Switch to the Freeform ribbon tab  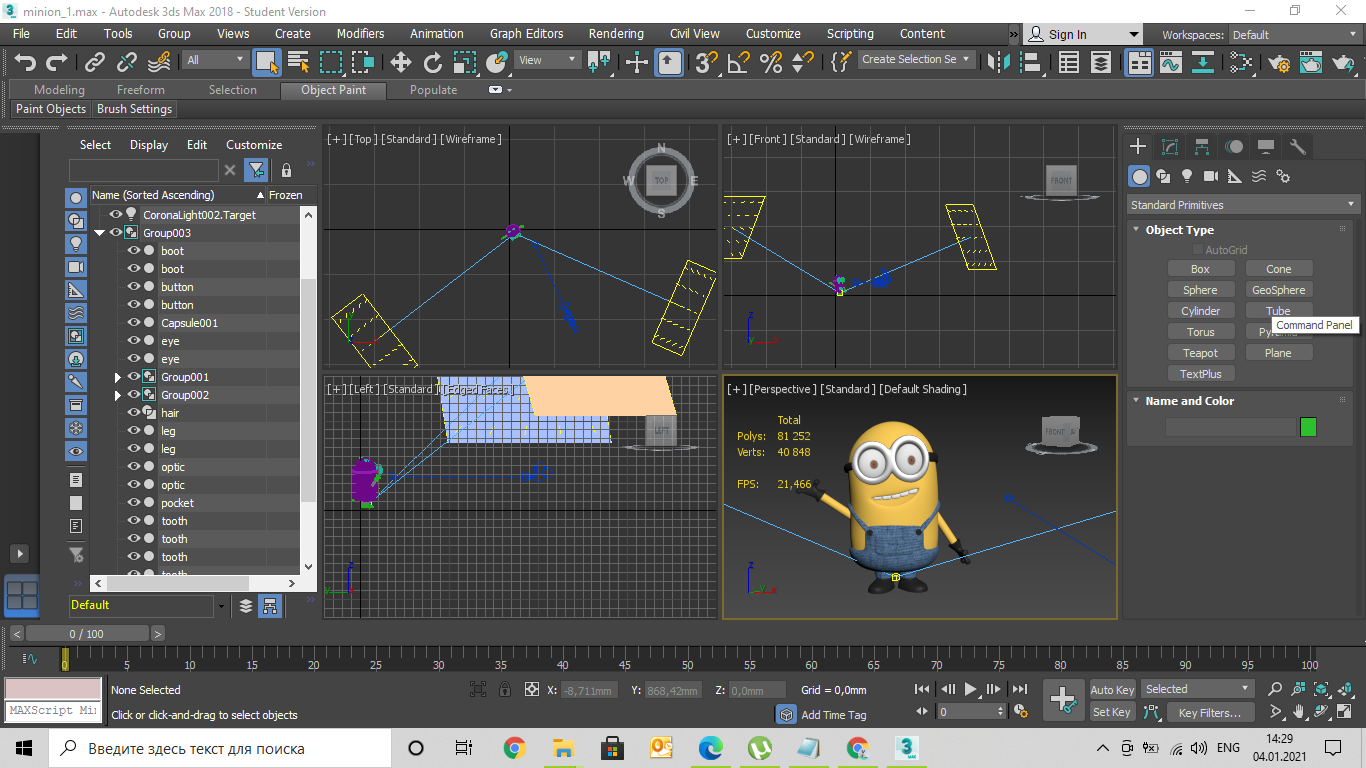141,90
